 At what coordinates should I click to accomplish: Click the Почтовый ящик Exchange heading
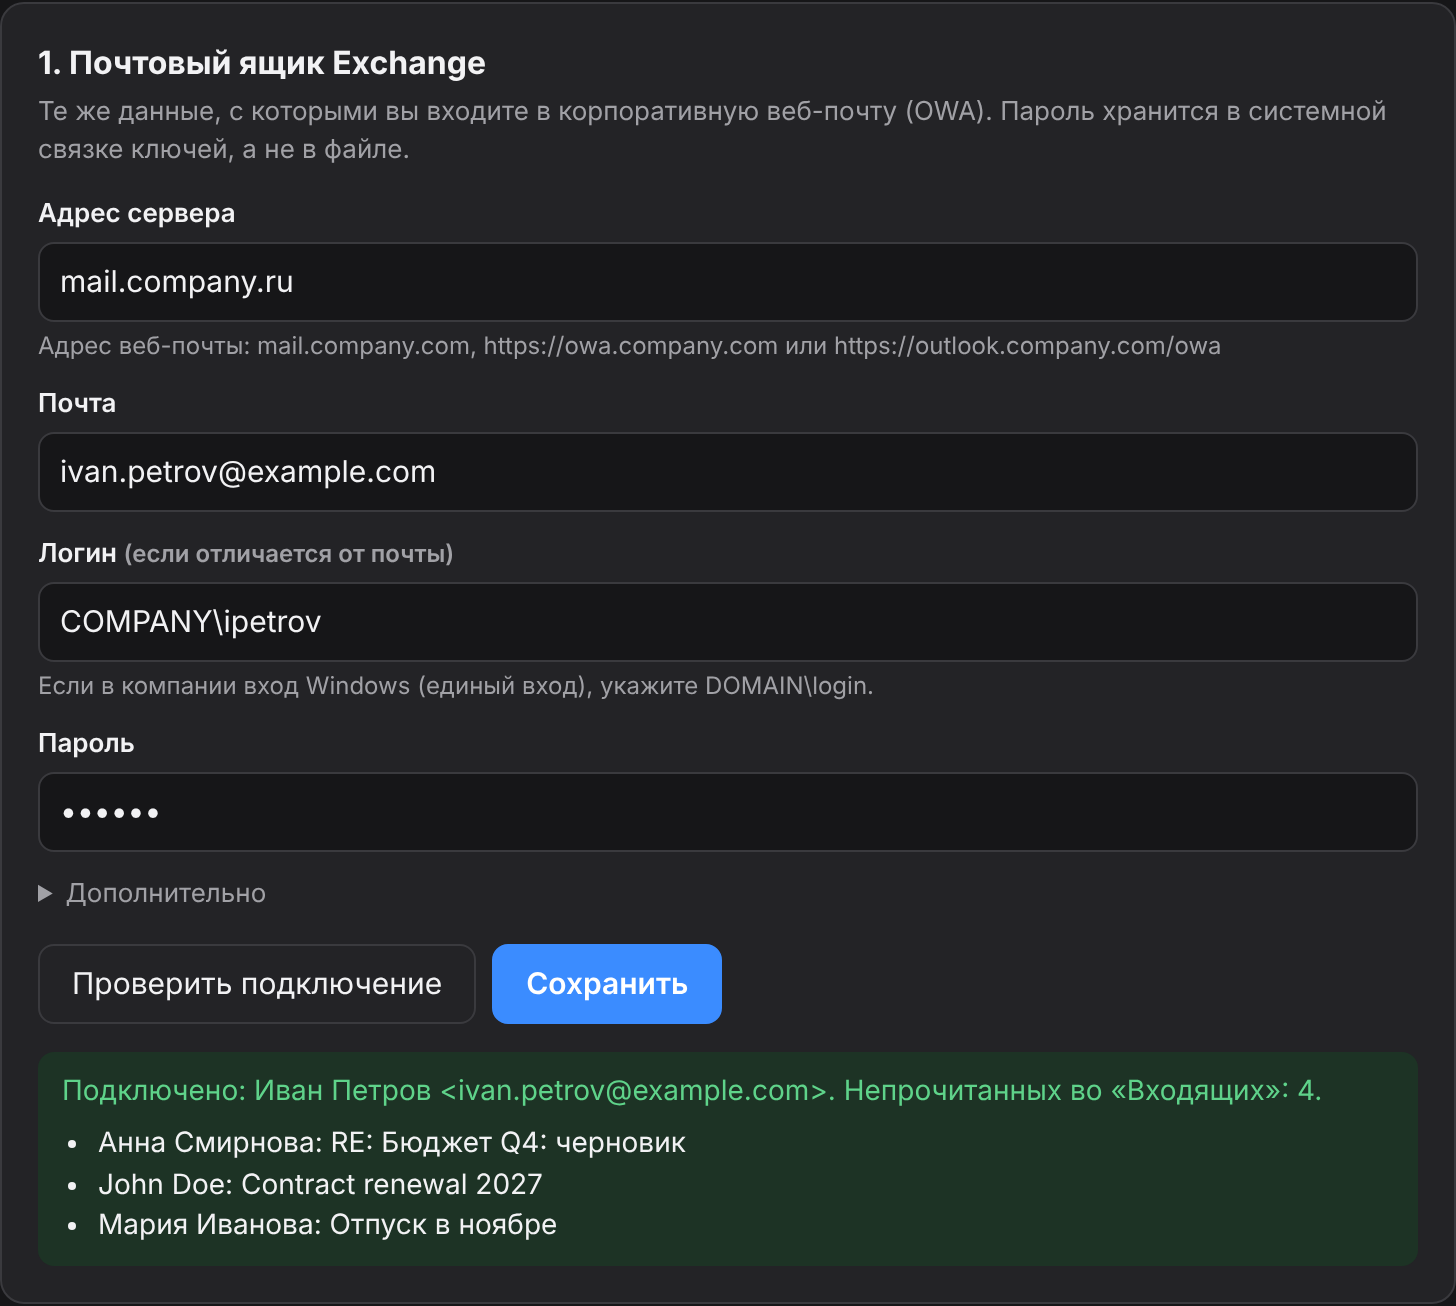[x=262, y=63]
